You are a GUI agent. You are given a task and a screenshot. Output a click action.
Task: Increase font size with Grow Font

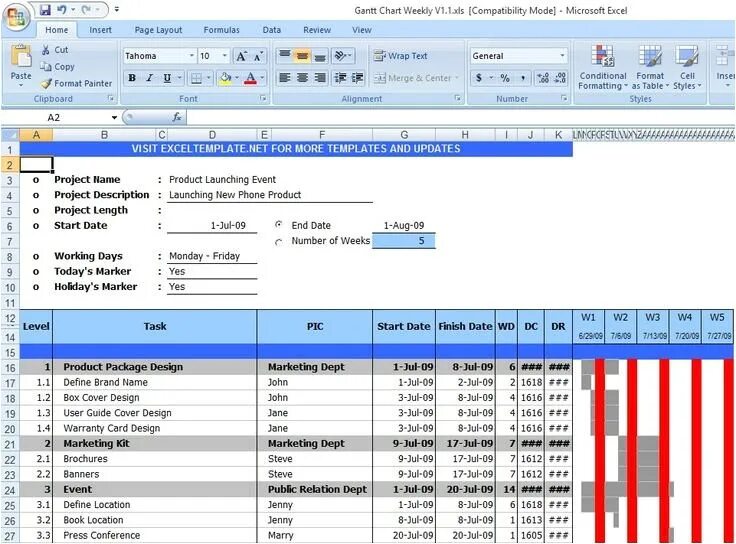241,56
